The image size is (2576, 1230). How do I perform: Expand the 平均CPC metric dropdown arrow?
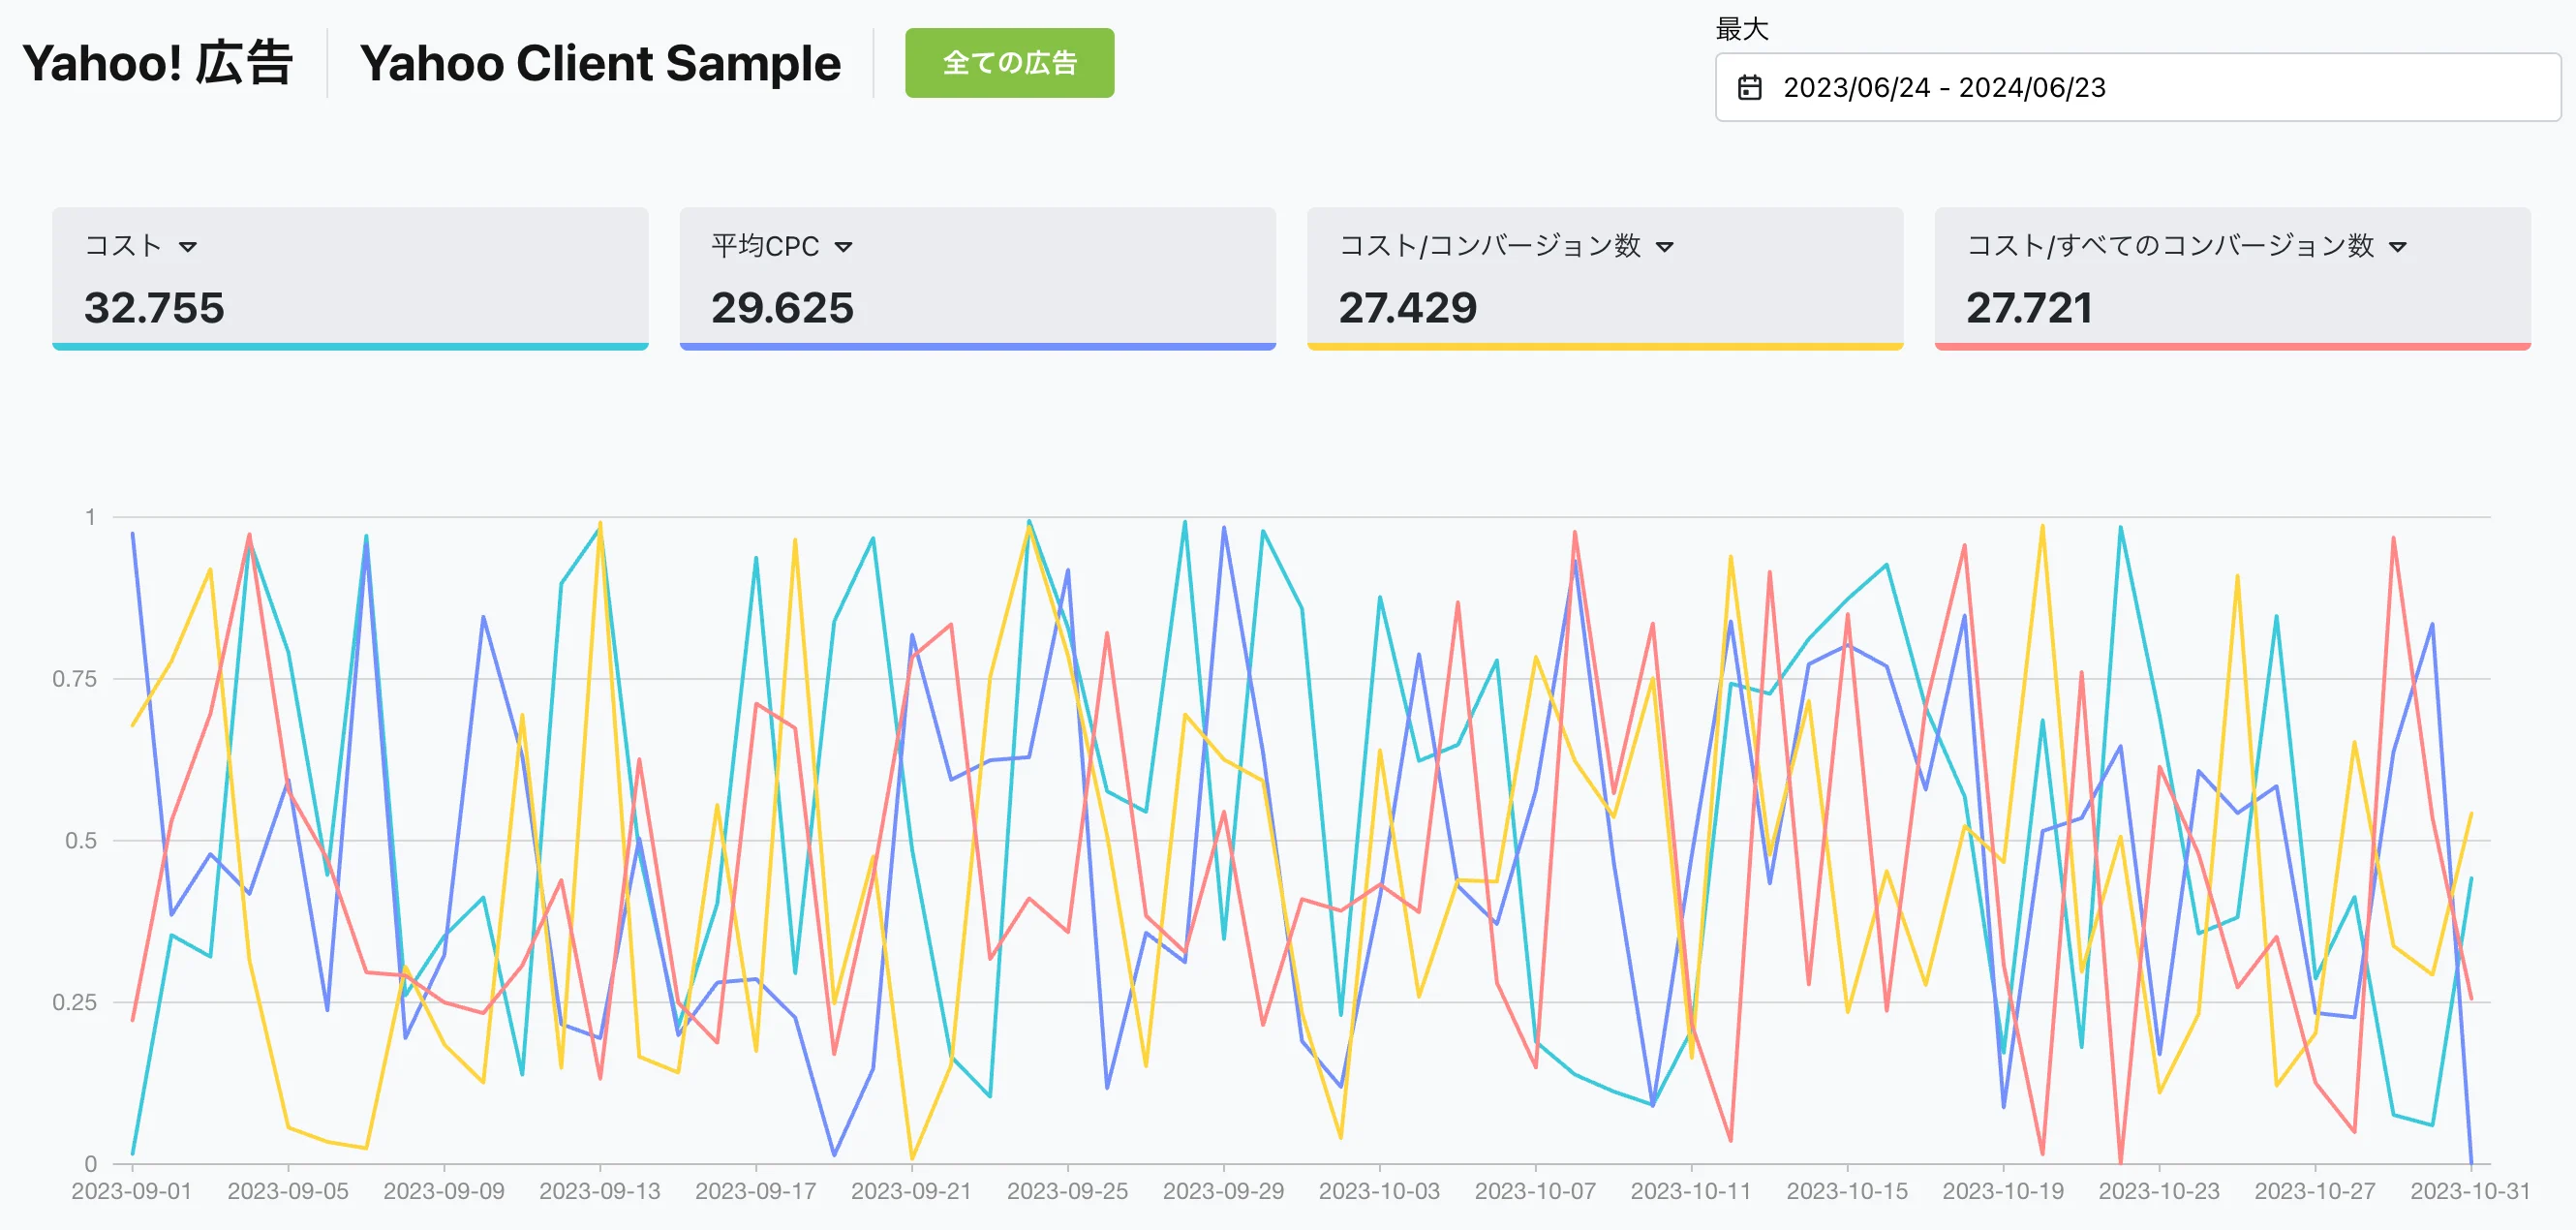pyautogui.click(x=843, y=247)
